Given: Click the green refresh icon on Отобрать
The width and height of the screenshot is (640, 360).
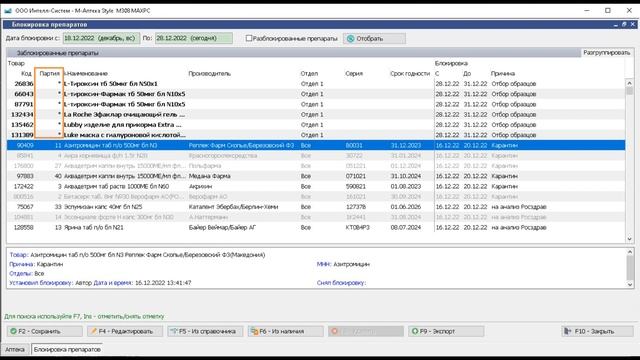Looking at the screenshot, I should coord(350,39).
